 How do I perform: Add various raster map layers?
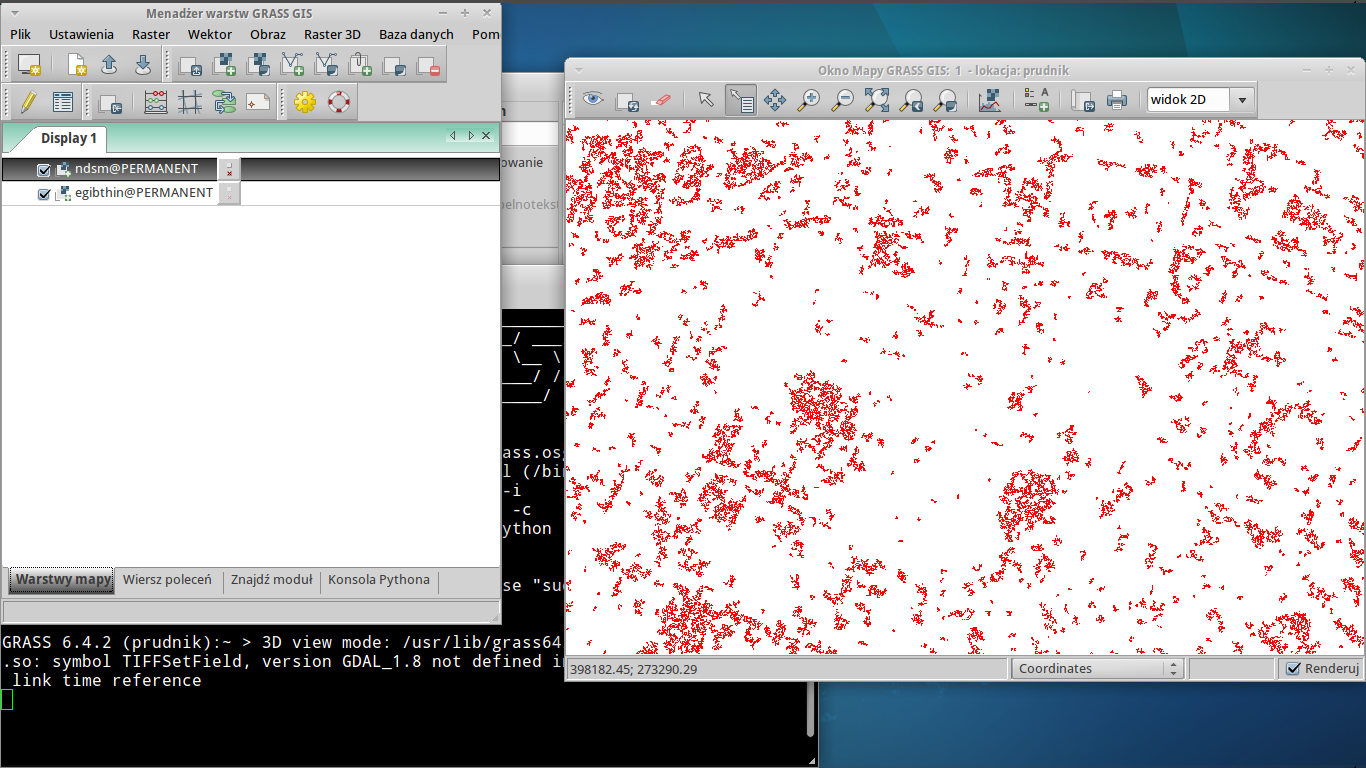pyautogui.click(x=259, y=65)
